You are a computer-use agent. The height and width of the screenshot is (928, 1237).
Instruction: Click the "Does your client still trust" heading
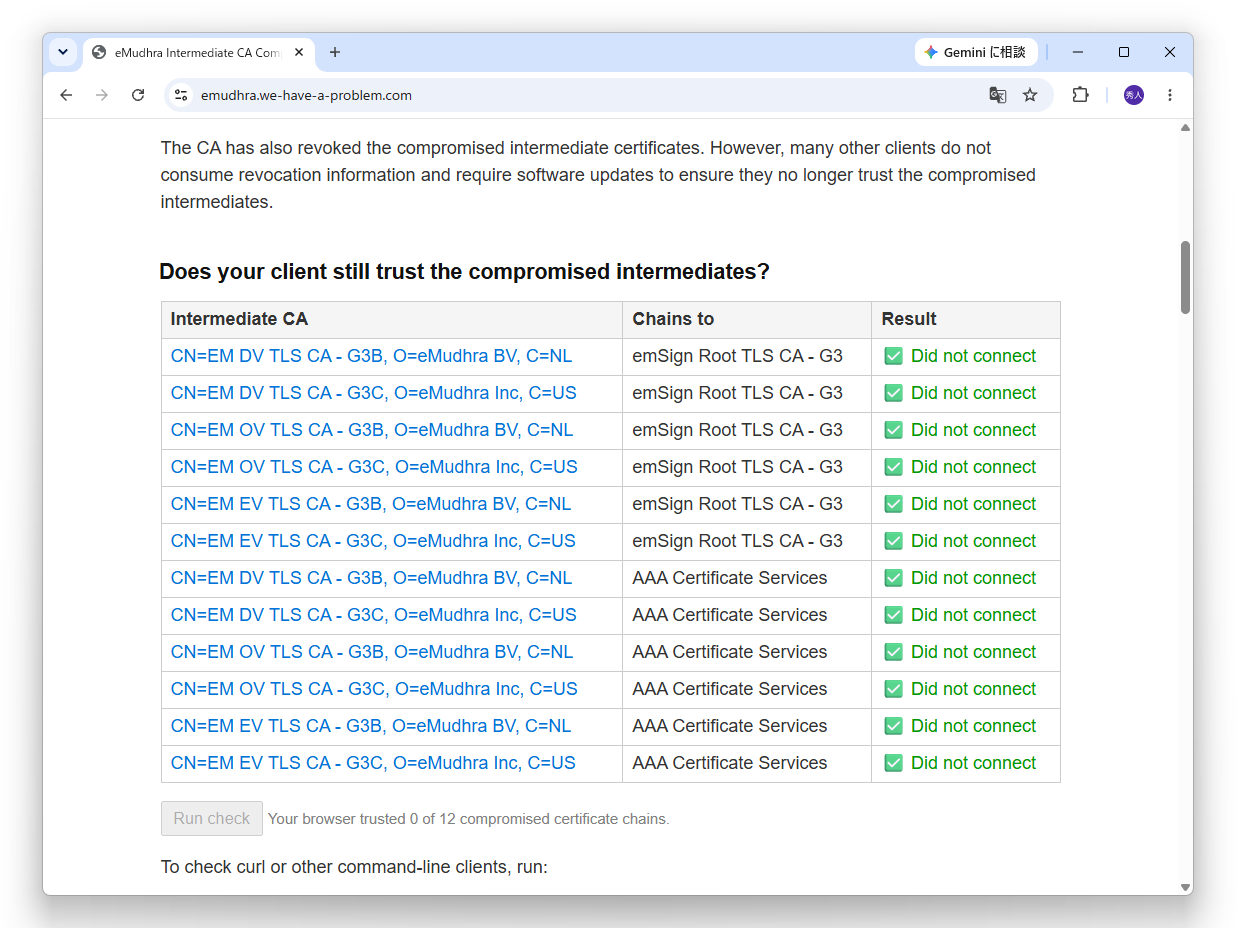pyautogui.click(x=464, y=272)
